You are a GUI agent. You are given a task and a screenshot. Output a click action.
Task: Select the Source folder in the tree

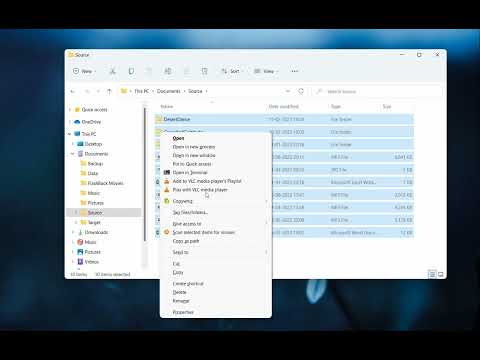94,213
